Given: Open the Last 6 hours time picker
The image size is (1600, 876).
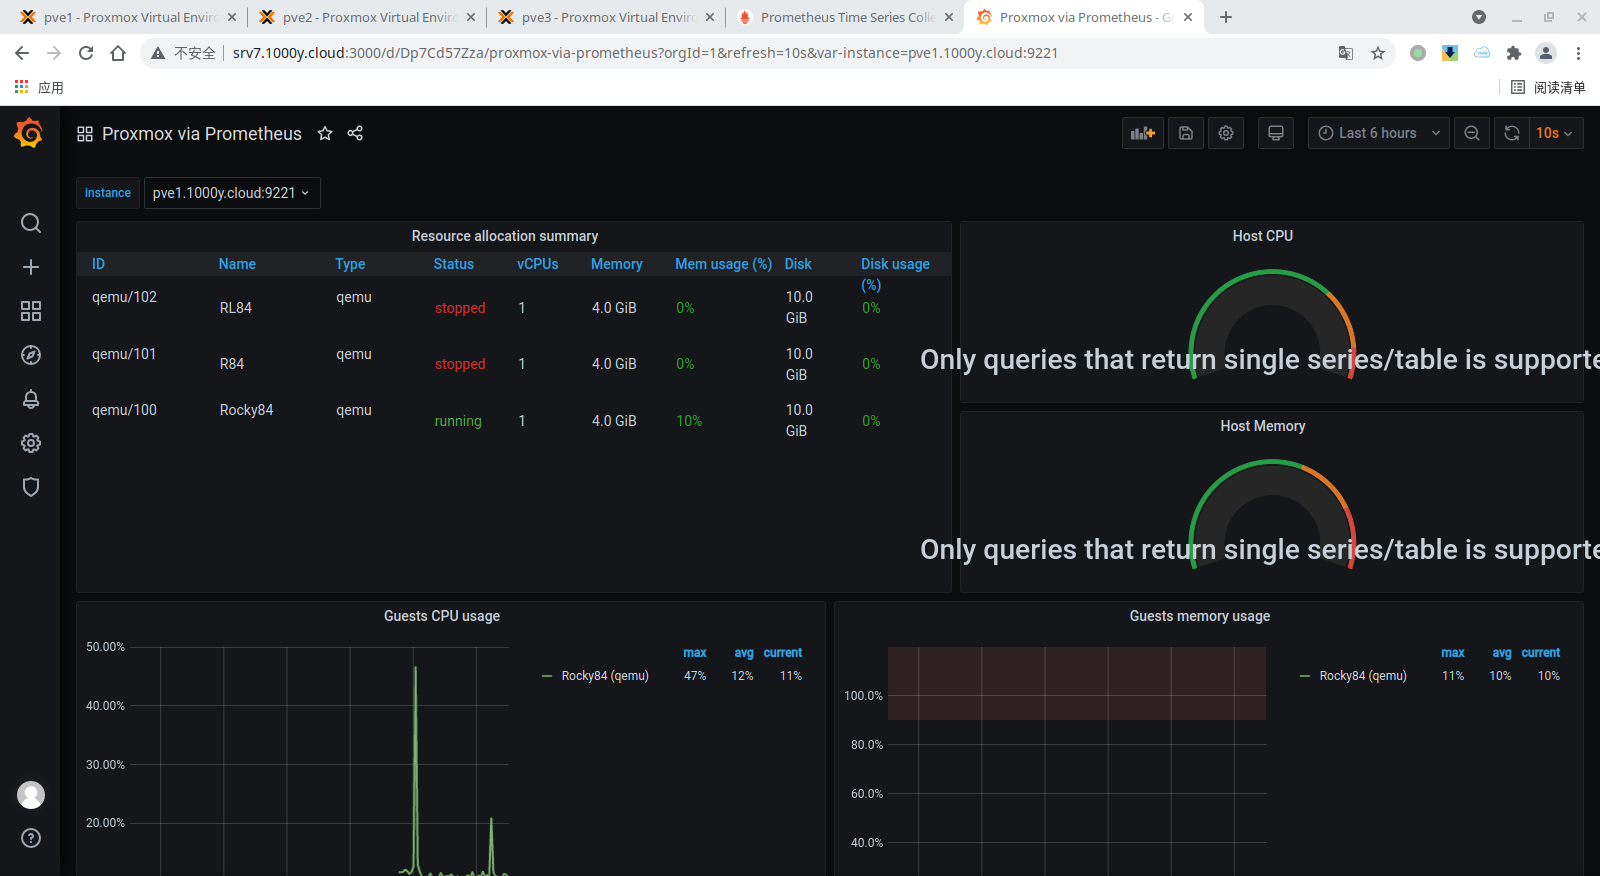Looking at the screenshot, I should click(x=1378, y=133).
